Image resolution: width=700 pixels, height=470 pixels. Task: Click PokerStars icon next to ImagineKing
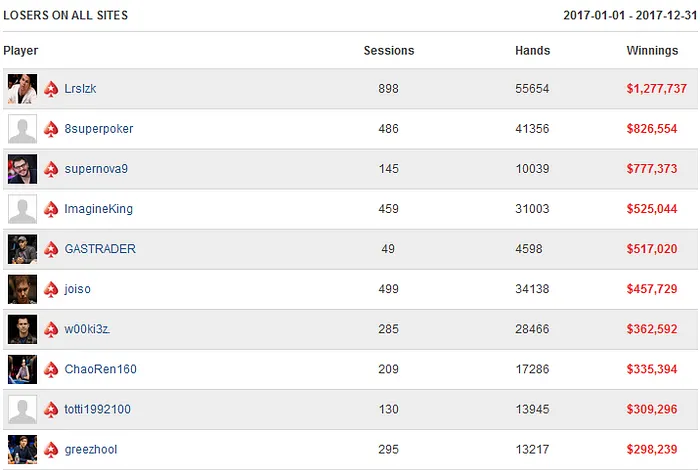pyautogui.click(x=51, y=209)
